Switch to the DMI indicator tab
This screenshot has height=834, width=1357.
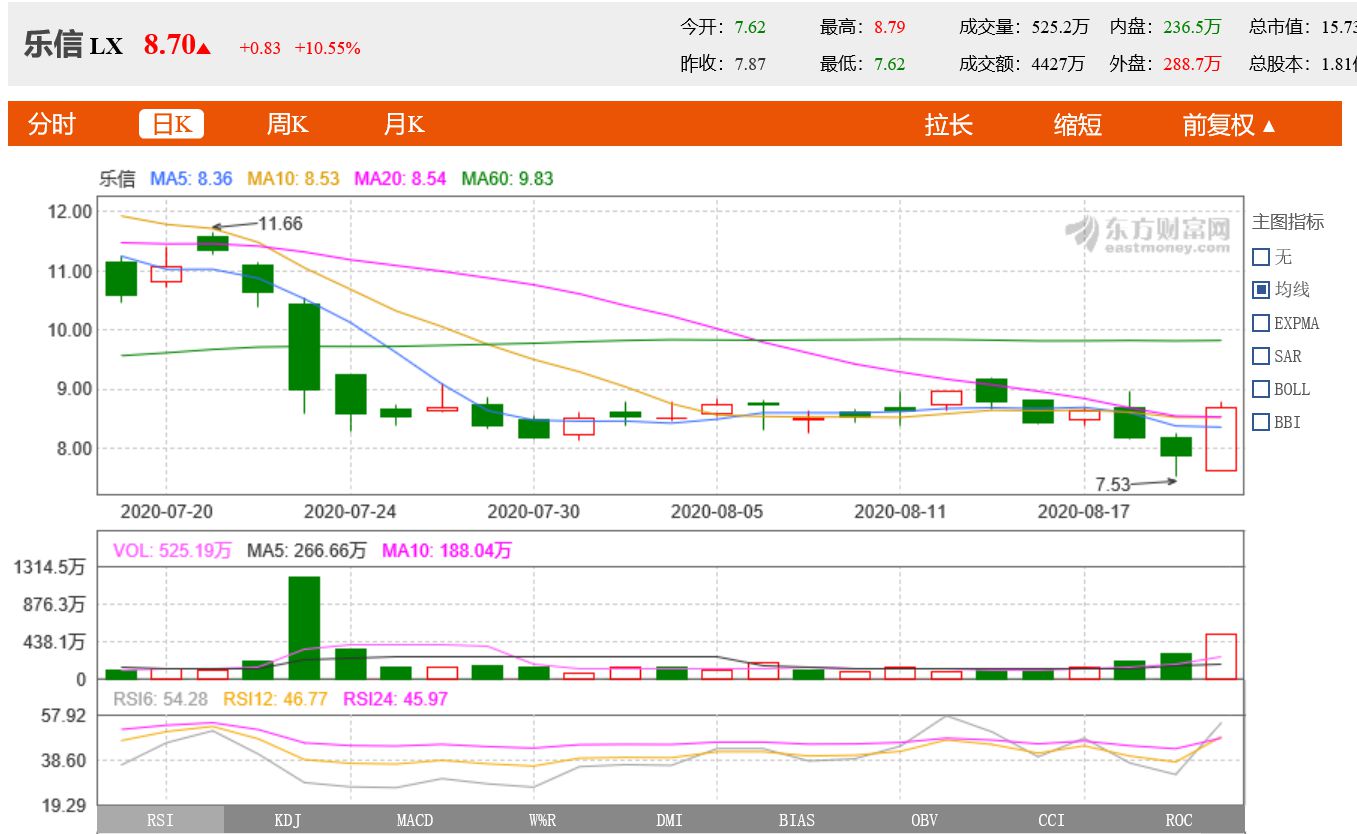670,820
